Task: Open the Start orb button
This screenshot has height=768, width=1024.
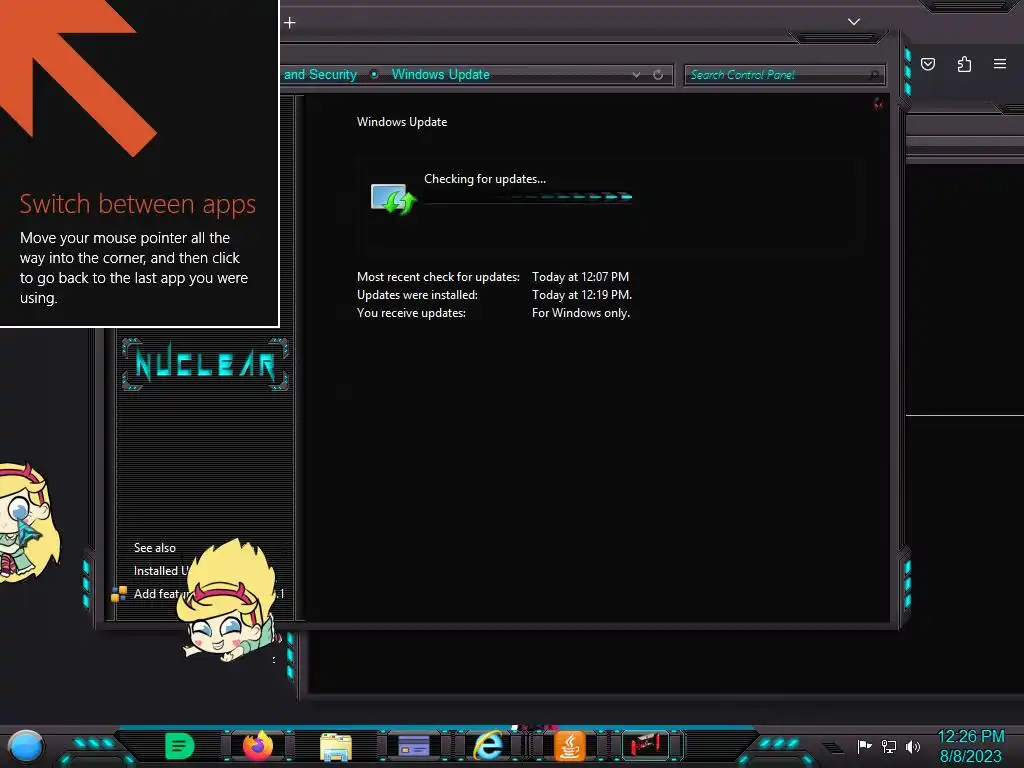Action: [x=25, y=746]
